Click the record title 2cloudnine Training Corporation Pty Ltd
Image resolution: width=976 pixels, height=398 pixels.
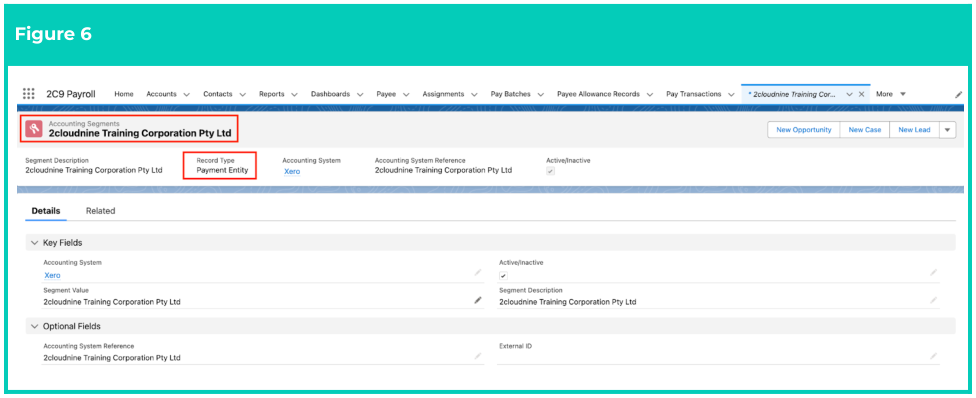tap(140, 133)
